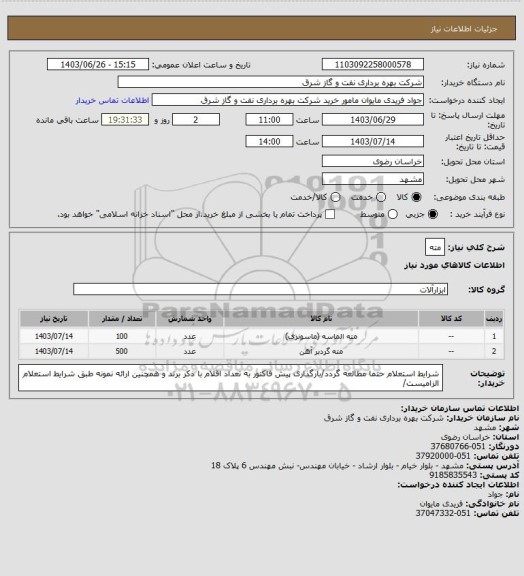
Task: Select the کالا/خدمت radio button
Action: coord(335,197)
